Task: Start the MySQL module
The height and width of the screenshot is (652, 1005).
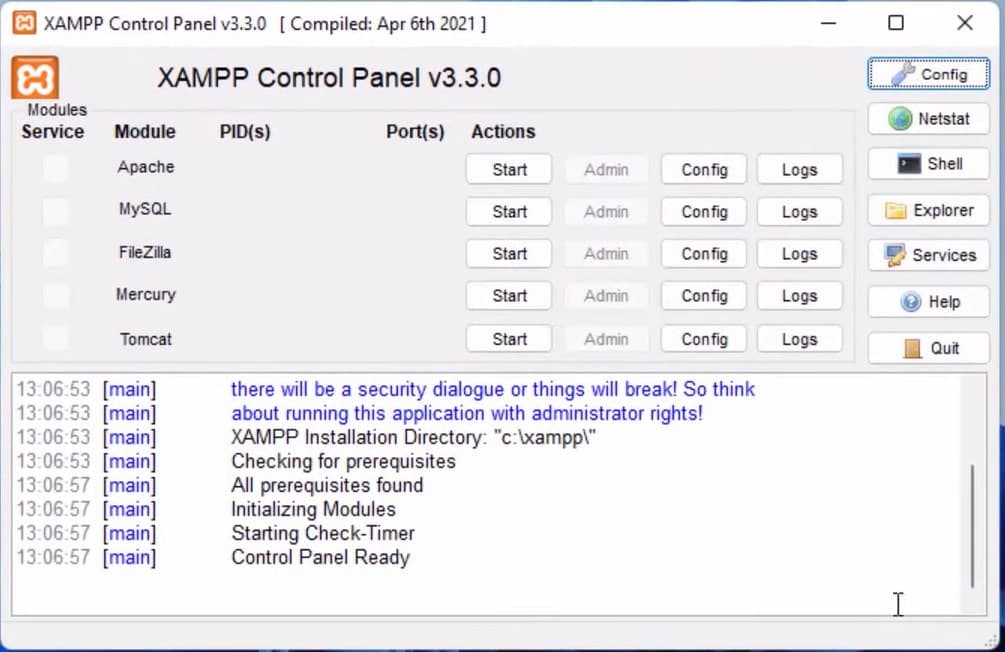Action: 508,211
